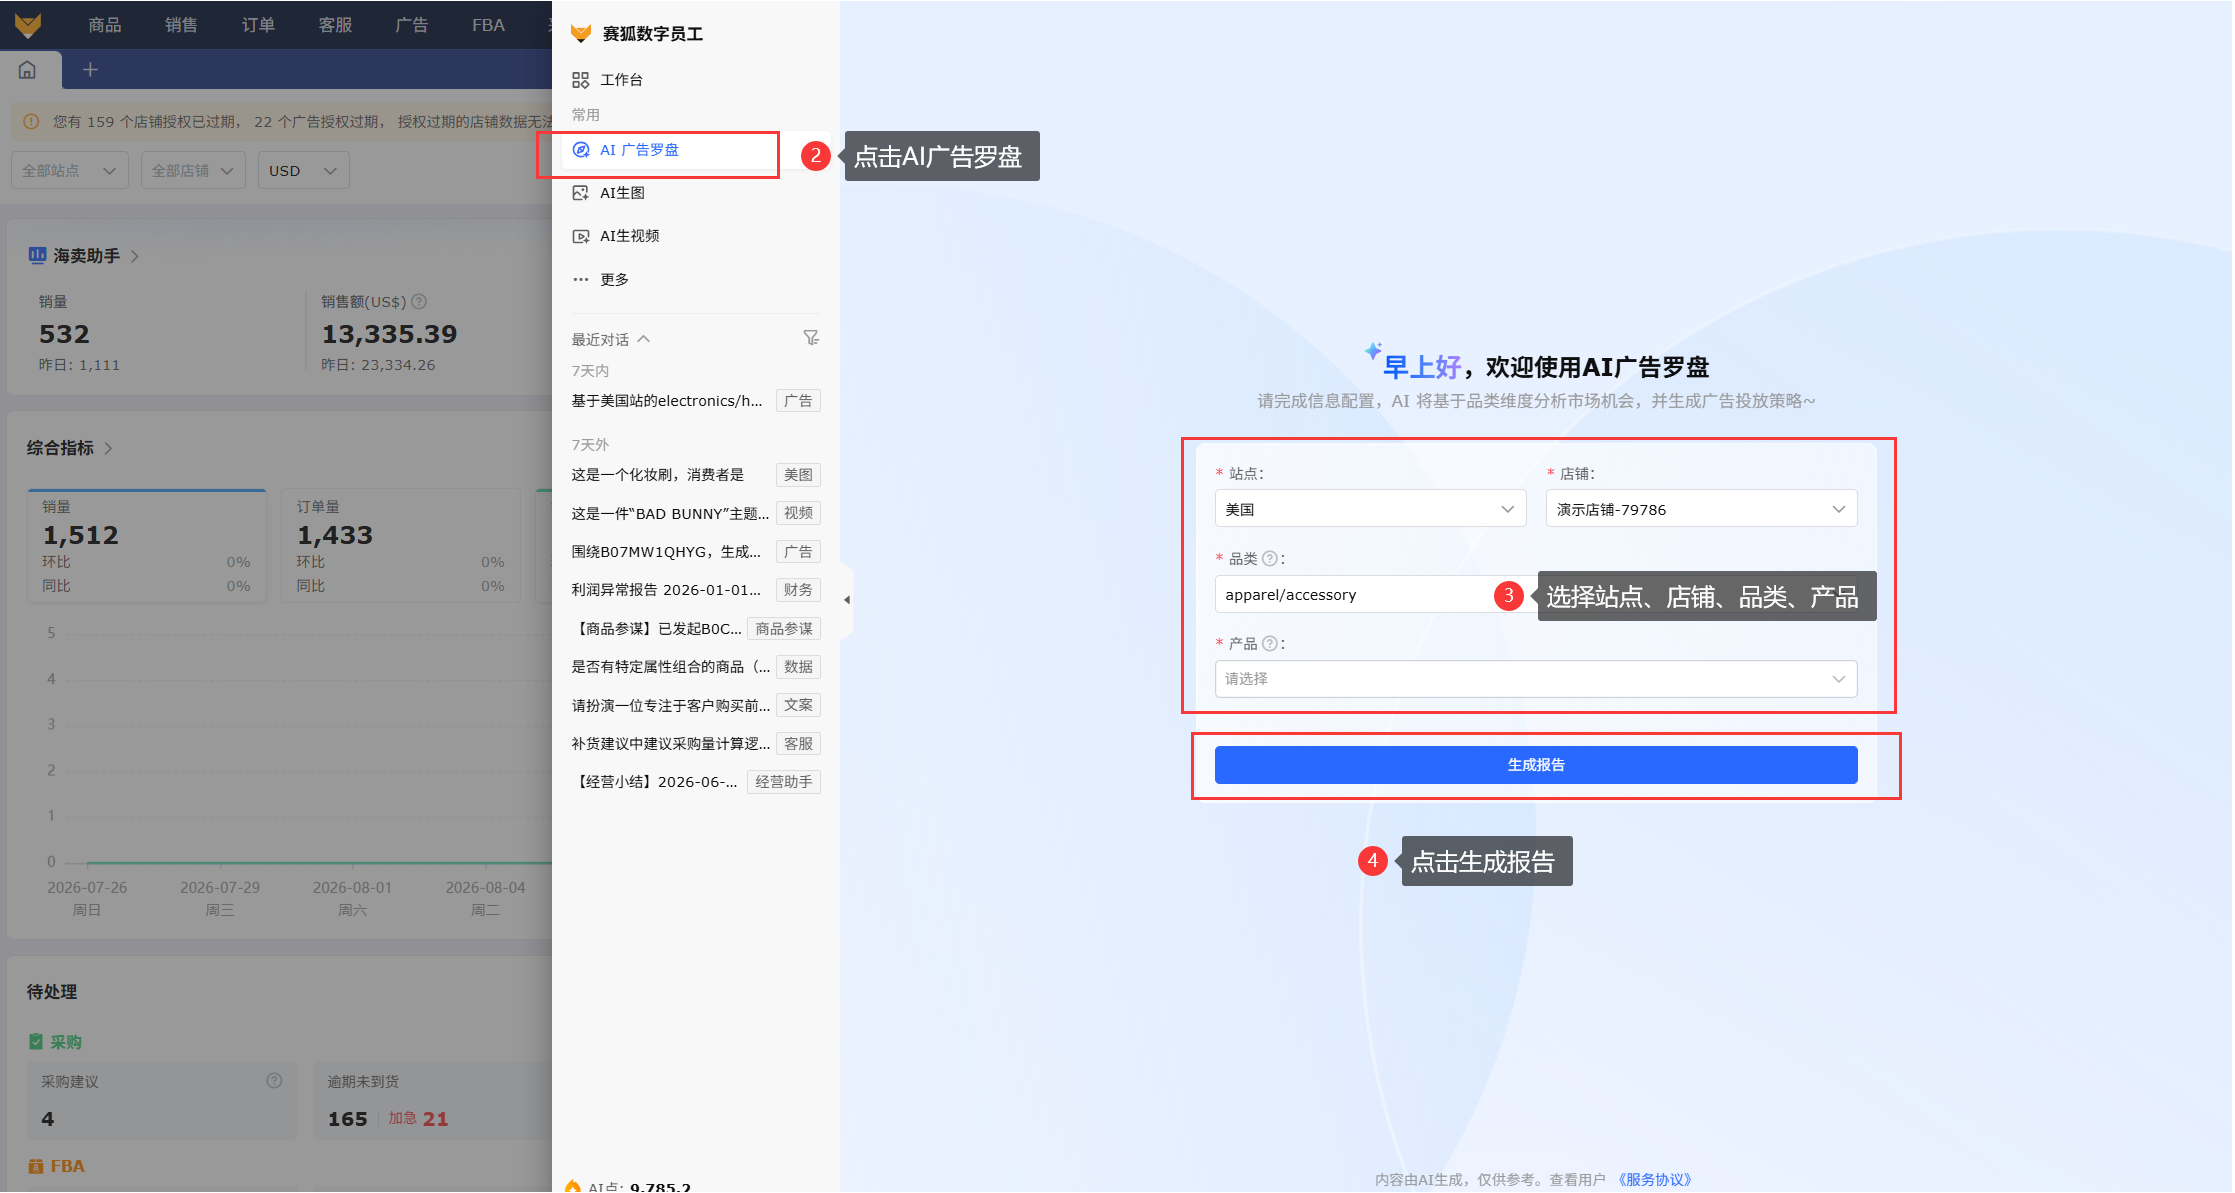Click the AI生图 image icon
Viewport: 2235px width, 1193px height.
(580, 193)
